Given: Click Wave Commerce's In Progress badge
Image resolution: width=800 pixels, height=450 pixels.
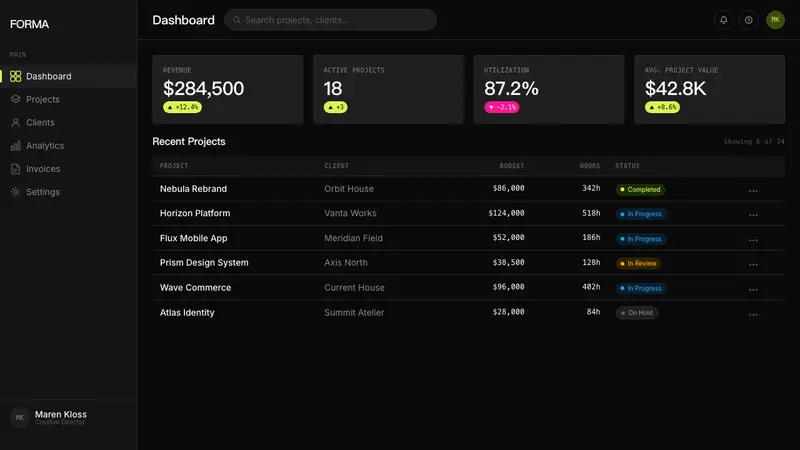Looking at the screenshot, I should [x=641, y=288].
